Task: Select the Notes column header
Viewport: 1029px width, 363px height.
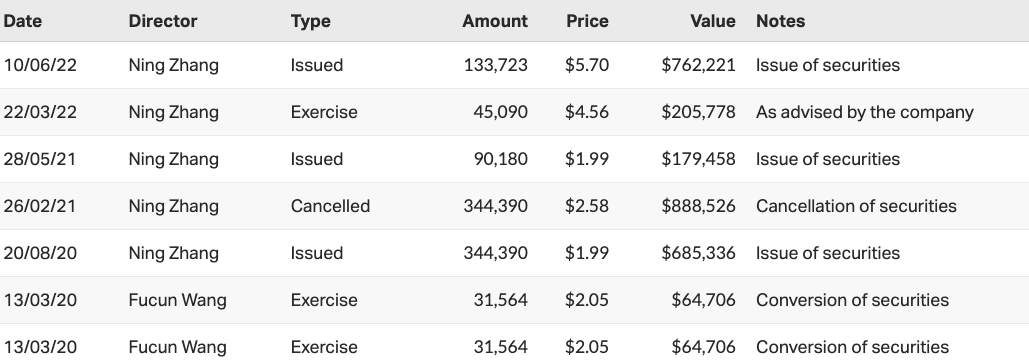Action: pyautogui.click(x=780, y=21)
